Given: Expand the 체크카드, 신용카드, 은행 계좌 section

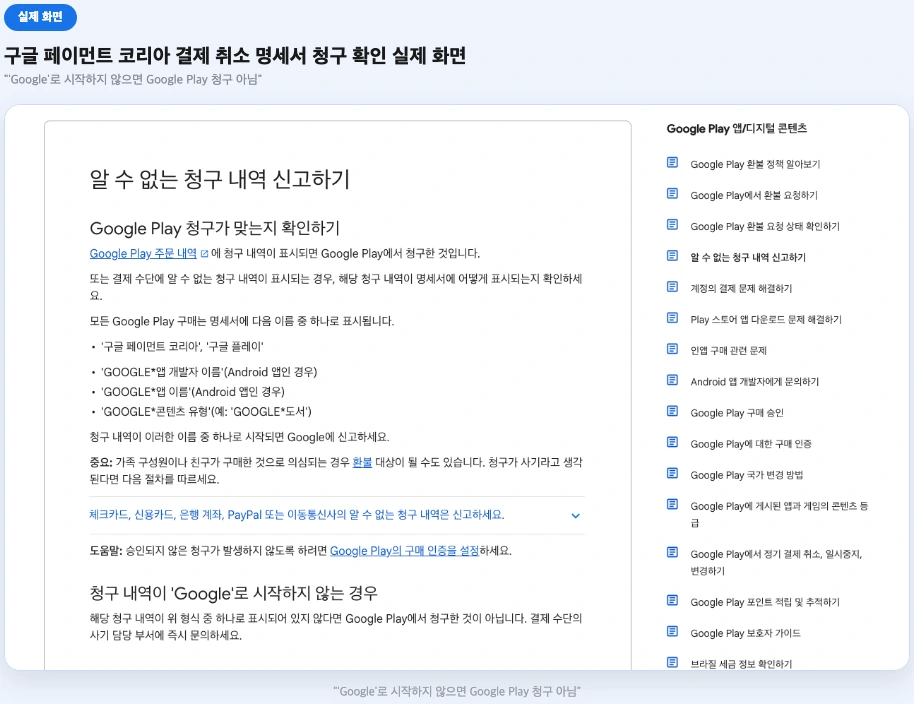Looking at the screenshot, I should pyautogui.click(x=337, y=515).
